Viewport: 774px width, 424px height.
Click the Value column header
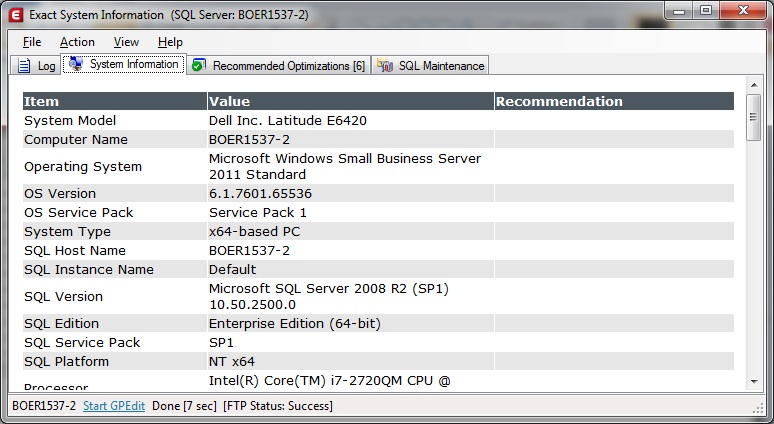pyautogui.click(x=350, y=101)
